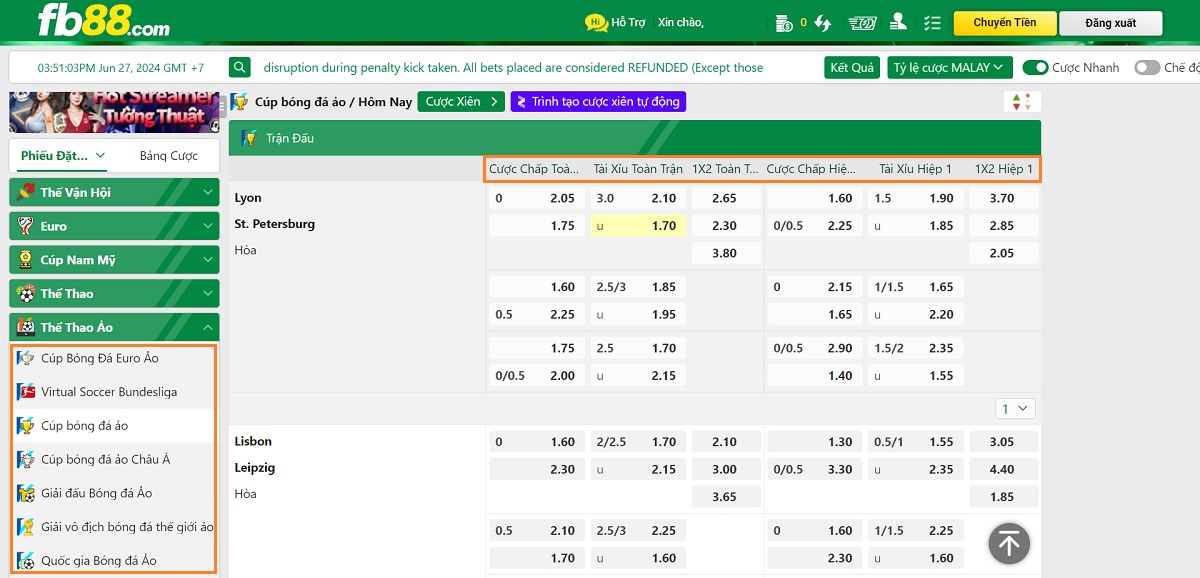Screen dimensions: 1200x578
Task: Enable the Chế độ toggle switch
Action: click(1146, 68)
